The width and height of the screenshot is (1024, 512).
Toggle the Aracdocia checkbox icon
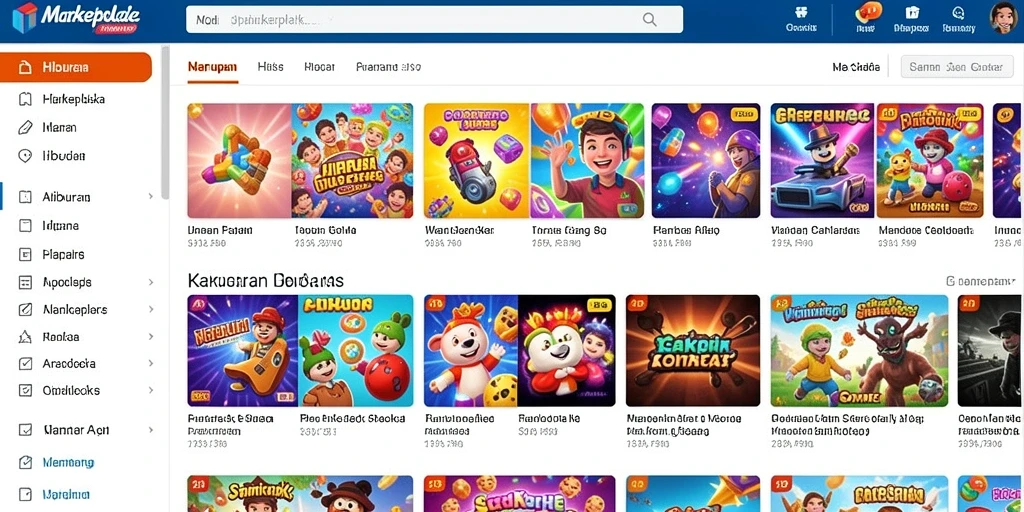(x=25, y=364)
